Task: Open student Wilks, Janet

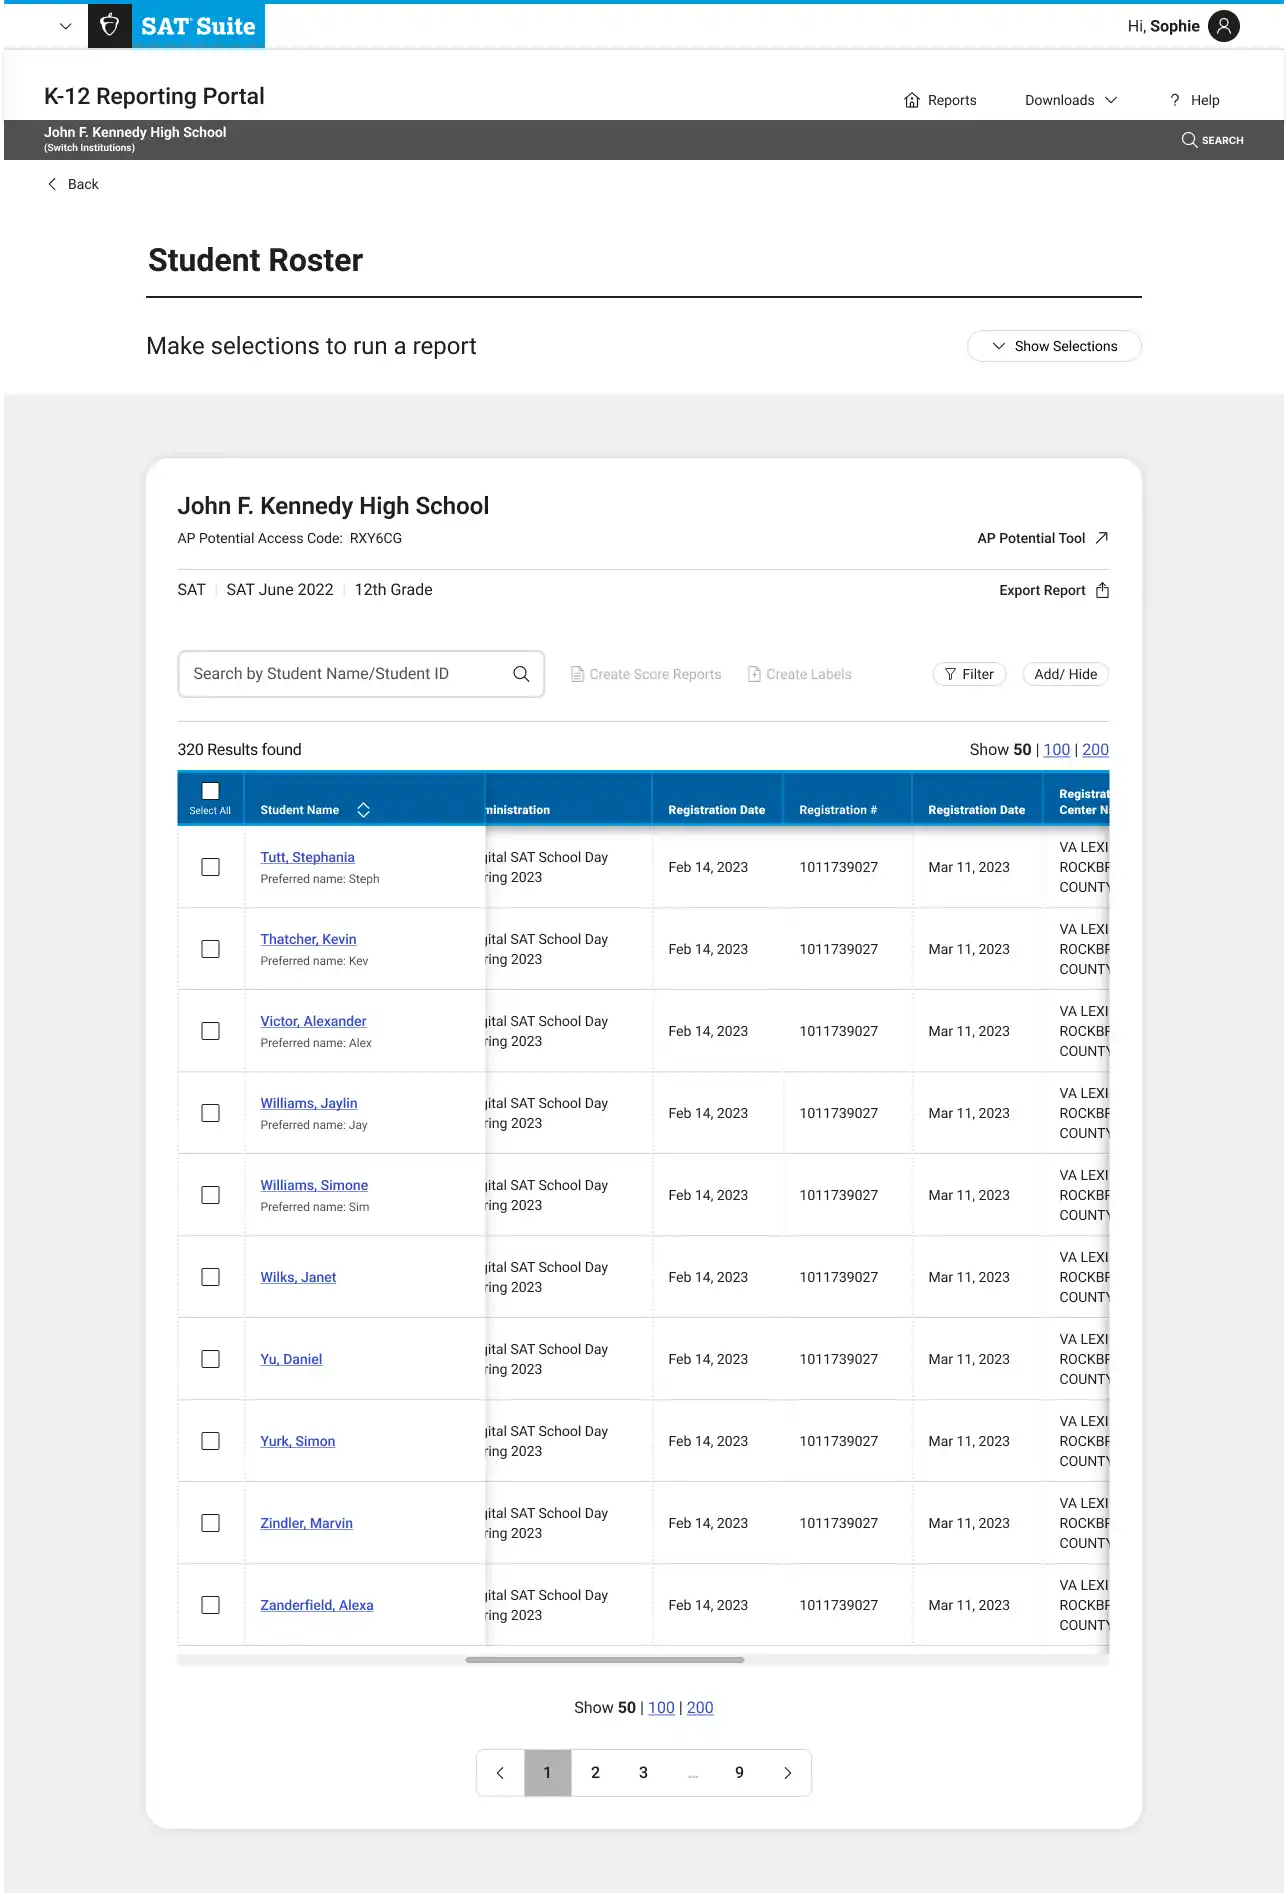Action: pyautogui.click(x=298, y=1277)
